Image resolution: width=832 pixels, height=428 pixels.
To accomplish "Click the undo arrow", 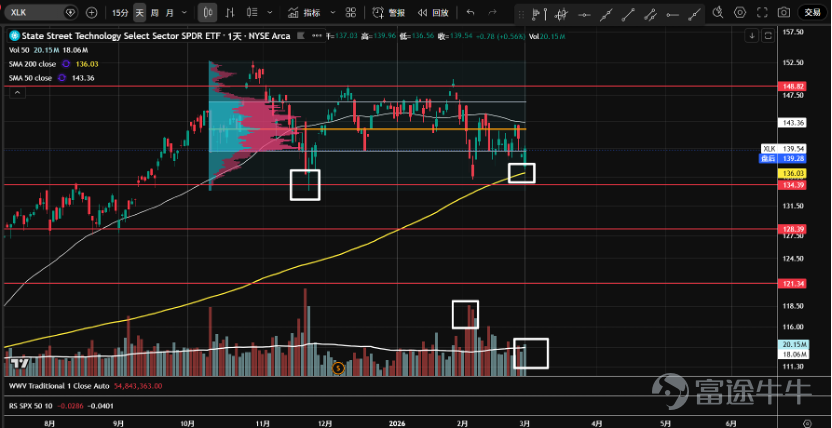I will pos(470,12).
